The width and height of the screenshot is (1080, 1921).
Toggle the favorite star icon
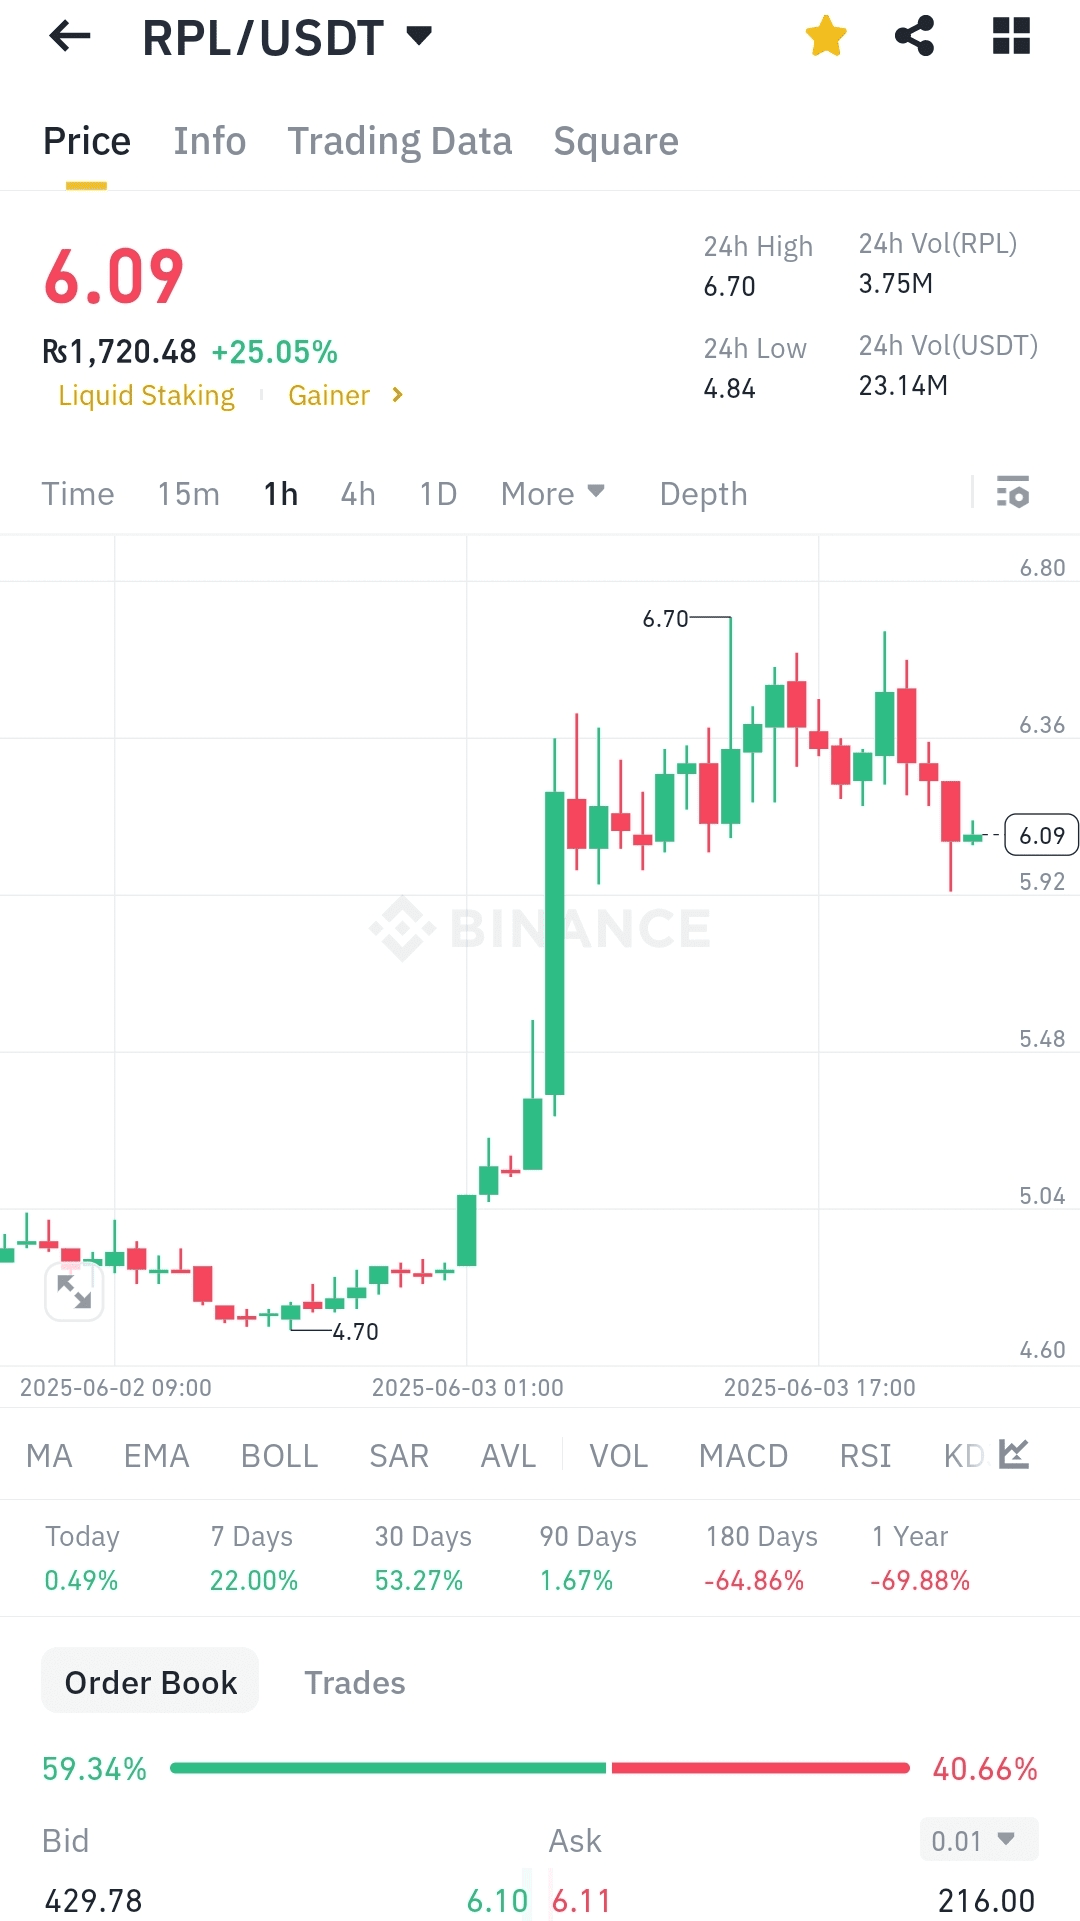click(x=826, y=37)
